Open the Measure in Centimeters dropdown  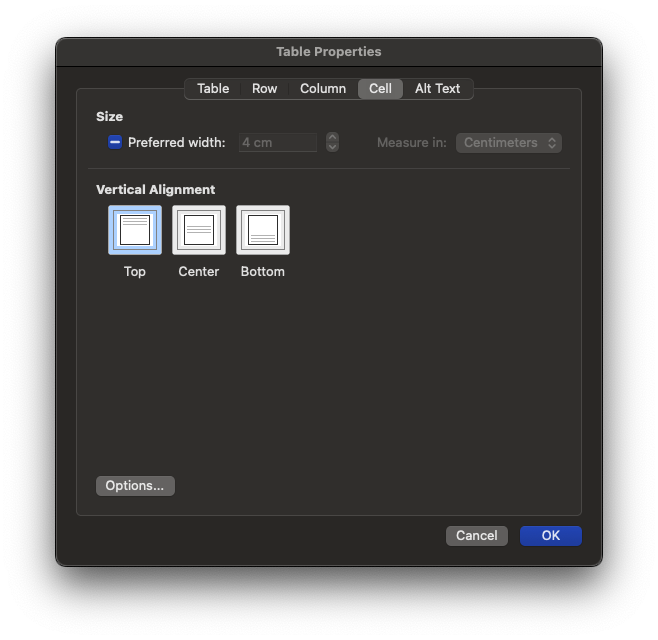[x=508, y=143]
